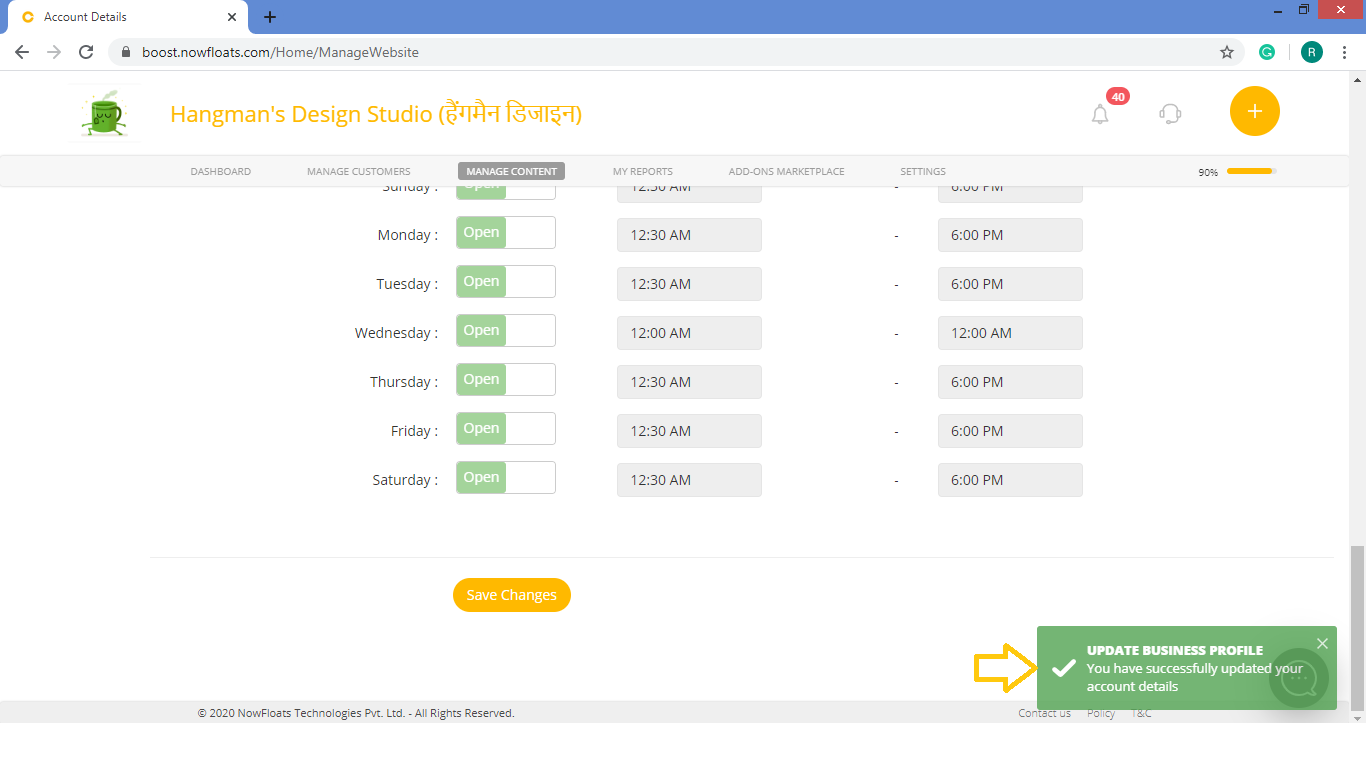Close the Update Business Profile notification
1366x768 pixels.
(1322, 643)
